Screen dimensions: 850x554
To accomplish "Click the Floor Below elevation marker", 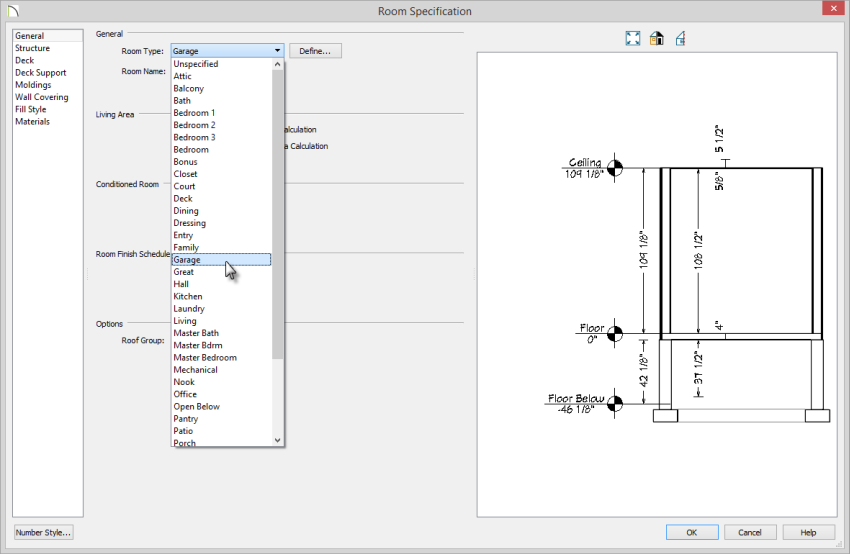I will coord(614,403).
